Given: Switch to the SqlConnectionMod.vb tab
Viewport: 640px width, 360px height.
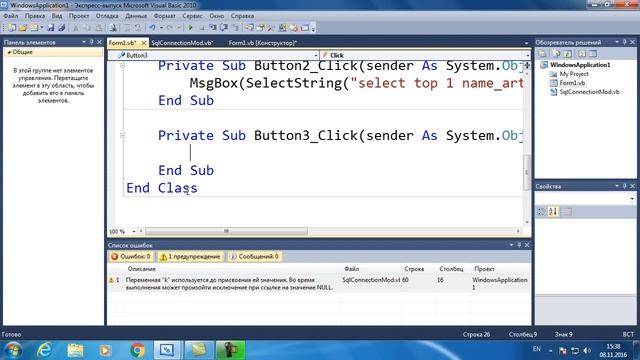Looking at the screenshot, I should tap(182, 43).
